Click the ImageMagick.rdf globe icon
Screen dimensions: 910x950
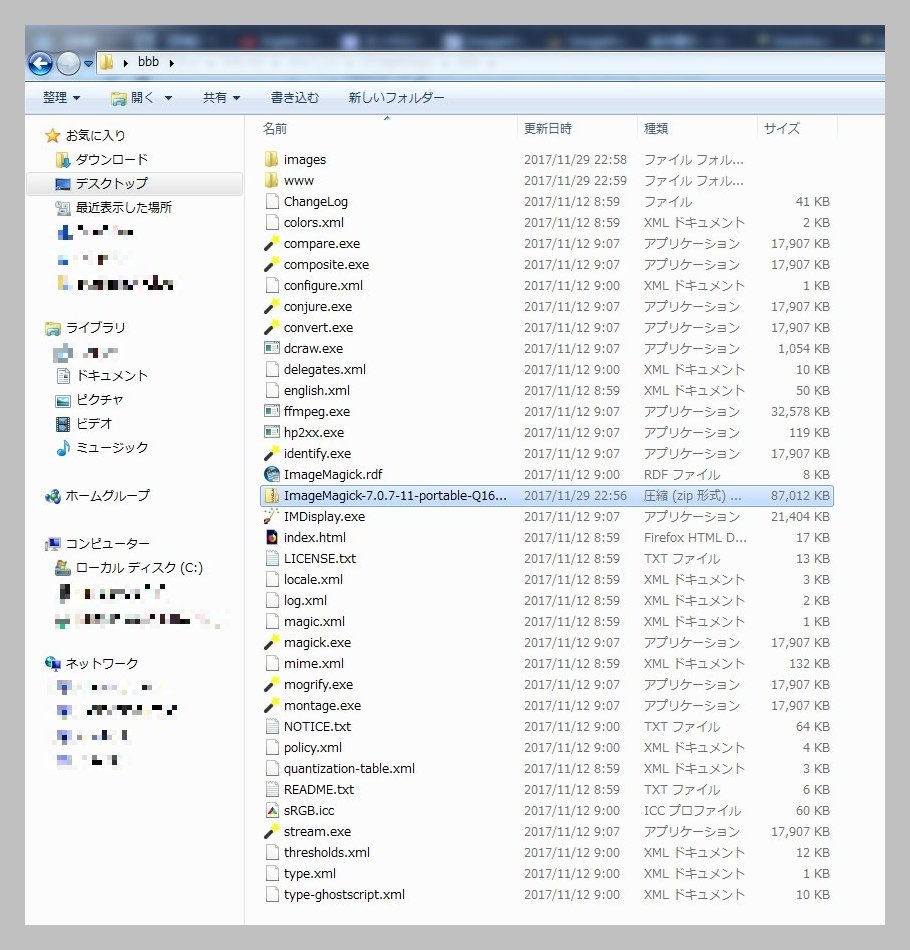click(x=271, y=474)
